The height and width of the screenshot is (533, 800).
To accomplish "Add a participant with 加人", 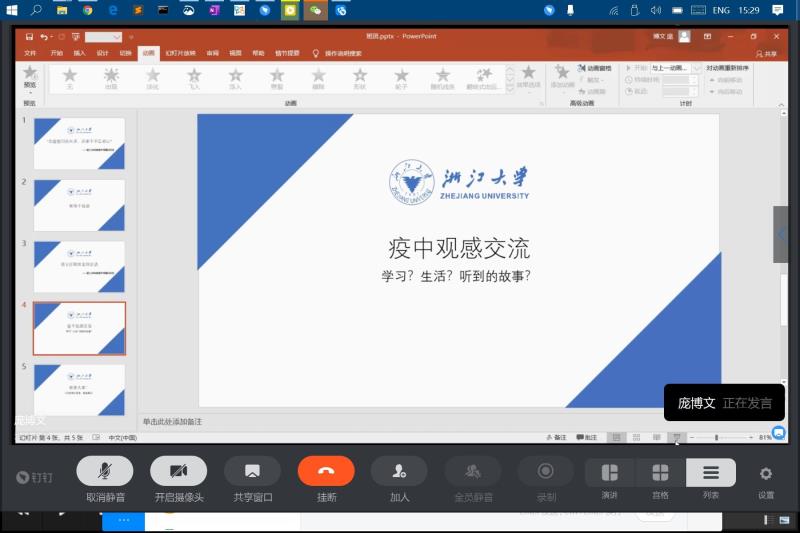I will (x=399, y=471).
